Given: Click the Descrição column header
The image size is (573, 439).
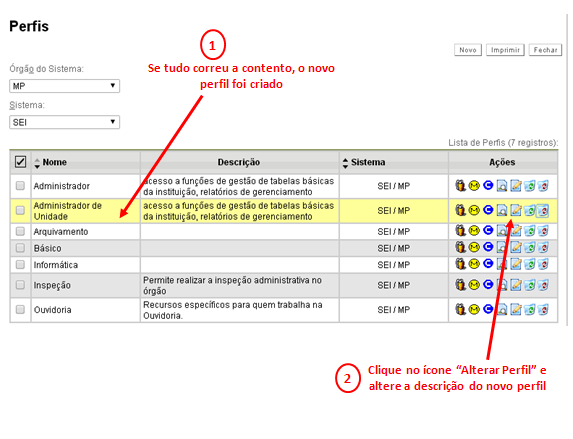Looking at the screenshot, I should tap(239, 162).
